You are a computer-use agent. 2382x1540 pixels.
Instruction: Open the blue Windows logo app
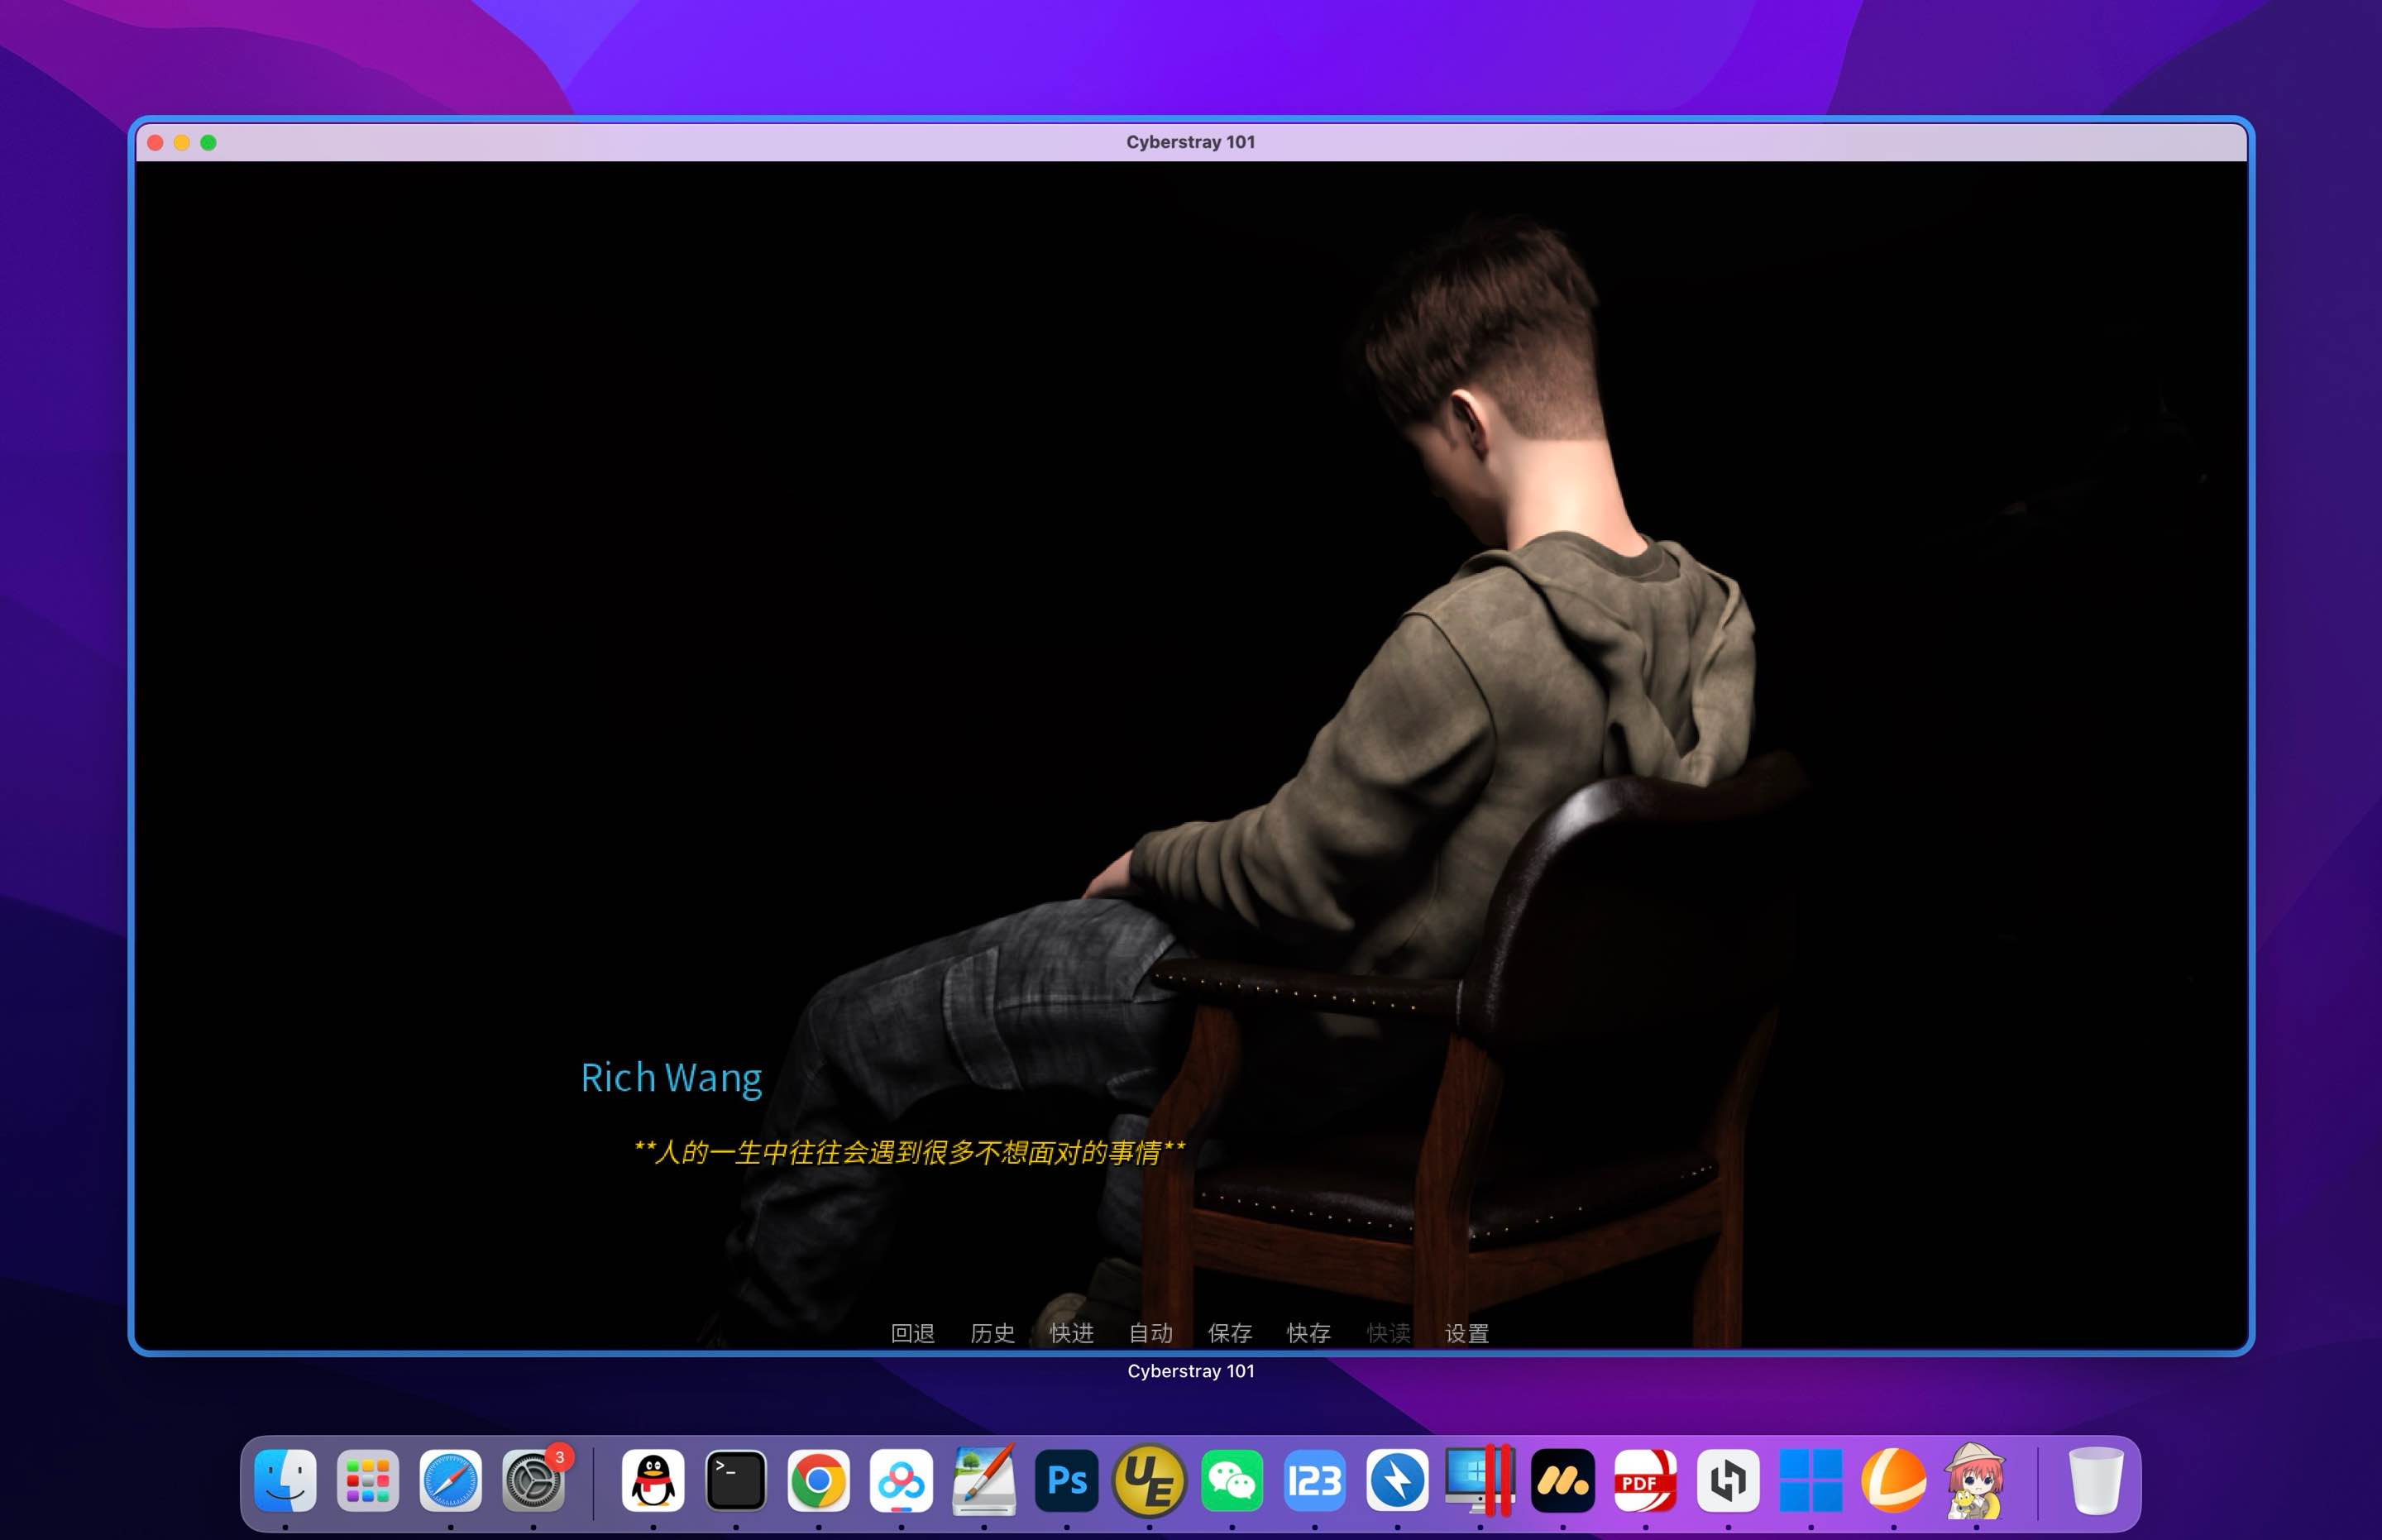(x=1811, y=1480)
